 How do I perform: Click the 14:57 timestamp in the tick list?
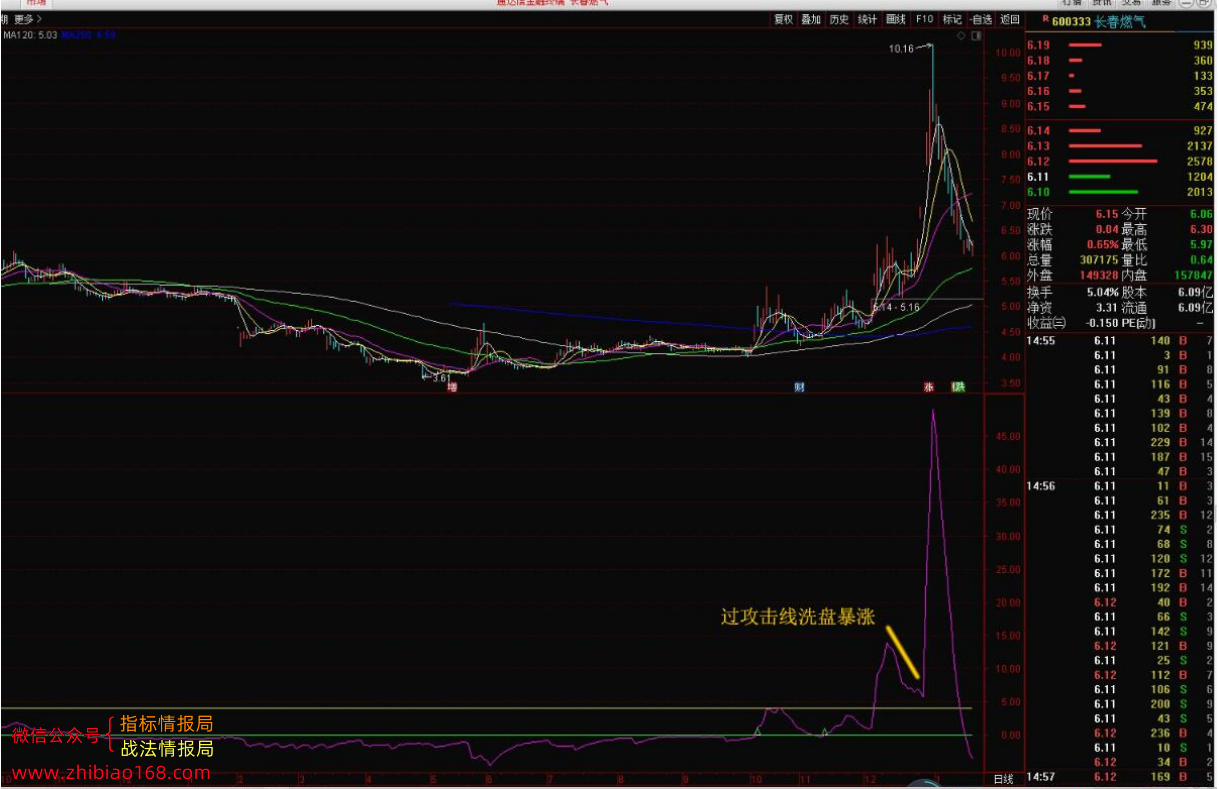(x=1041, y=777)
